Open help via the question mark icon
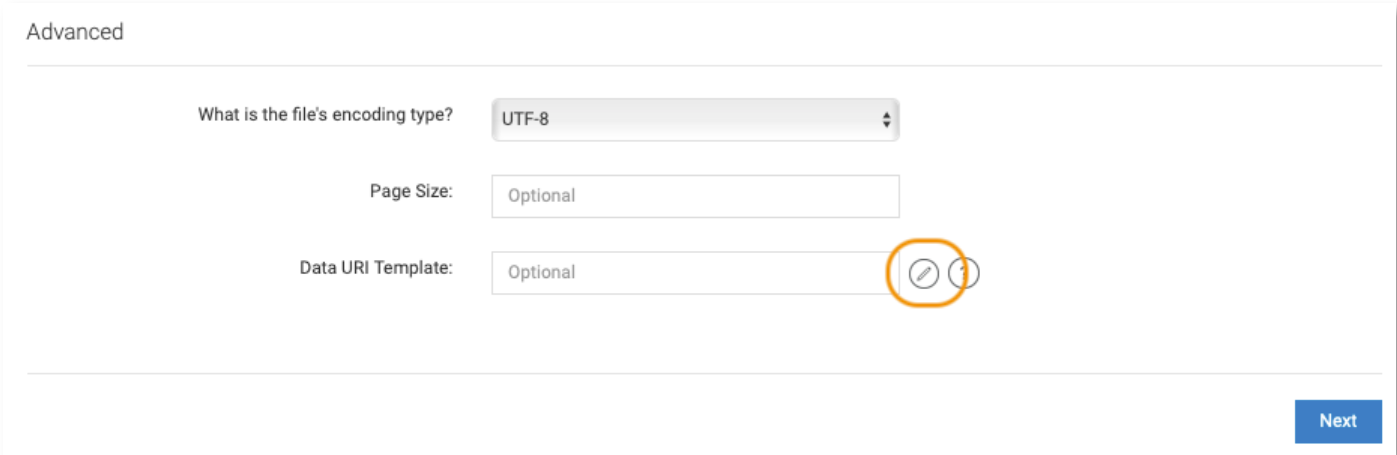The width and height of the screenshot is (1397, 455). tap(965, 273)
